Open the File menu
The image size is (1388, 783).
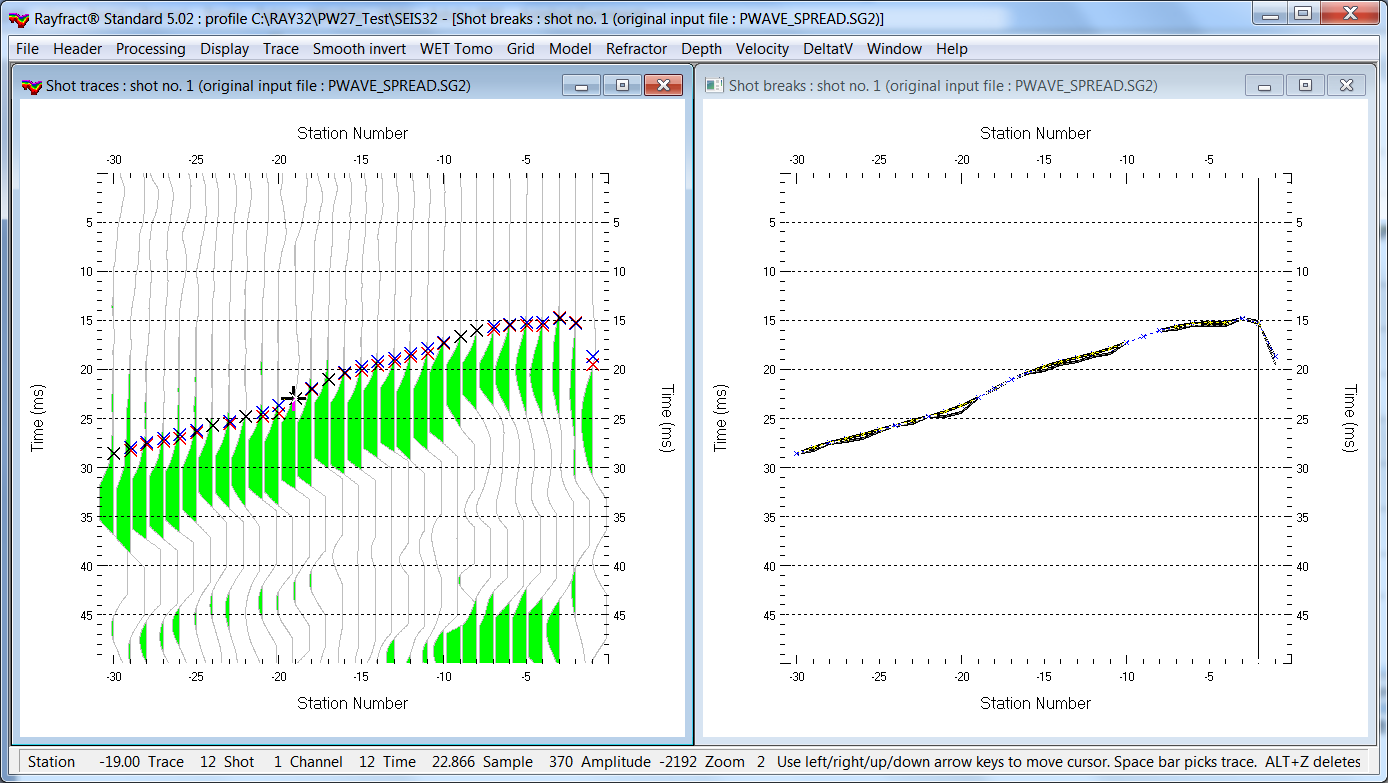point(27,49)
